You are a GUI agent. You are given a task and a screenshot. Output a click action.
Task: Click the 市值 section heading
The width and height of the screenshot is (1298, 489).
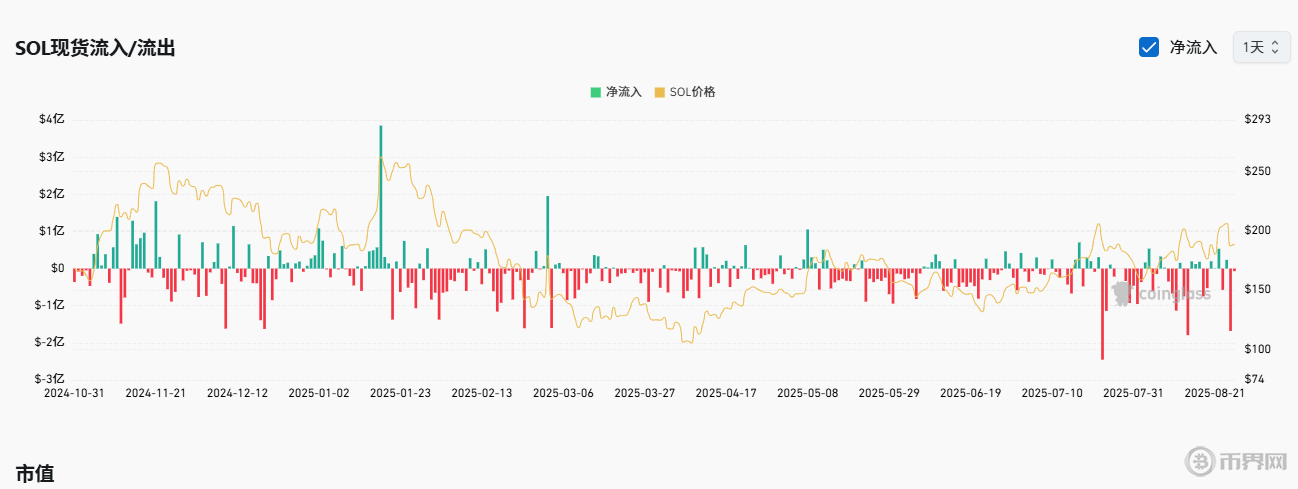tap(34, 473)
